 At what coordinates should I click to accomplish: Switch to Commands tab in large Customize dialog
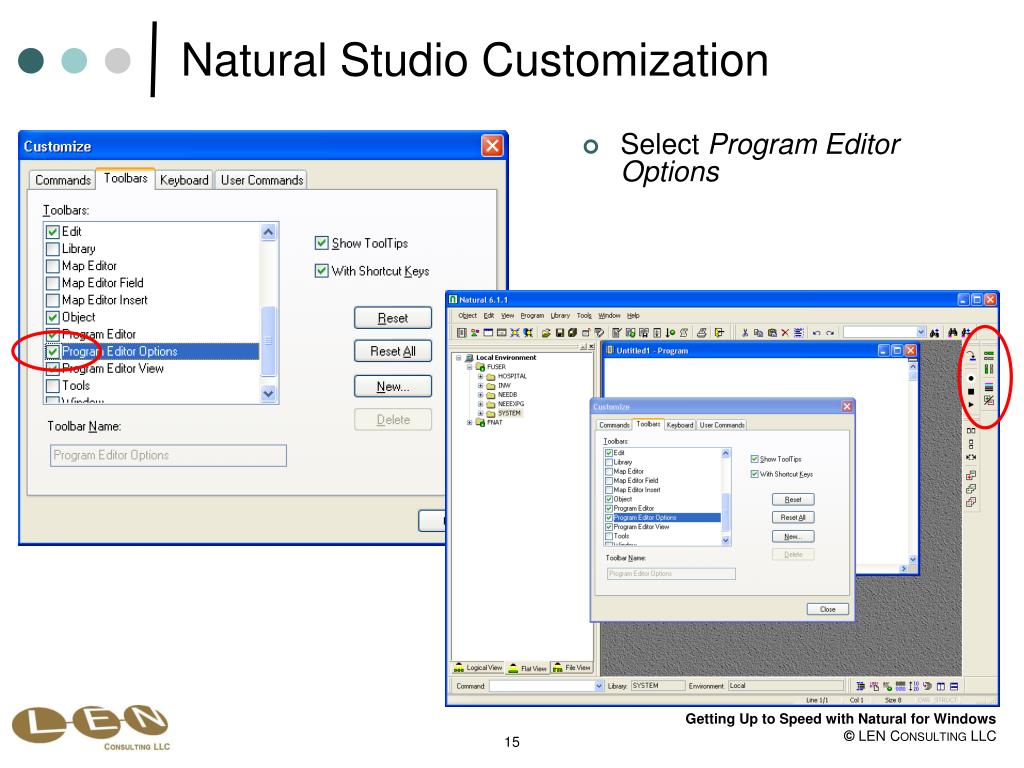click(63, 180)
